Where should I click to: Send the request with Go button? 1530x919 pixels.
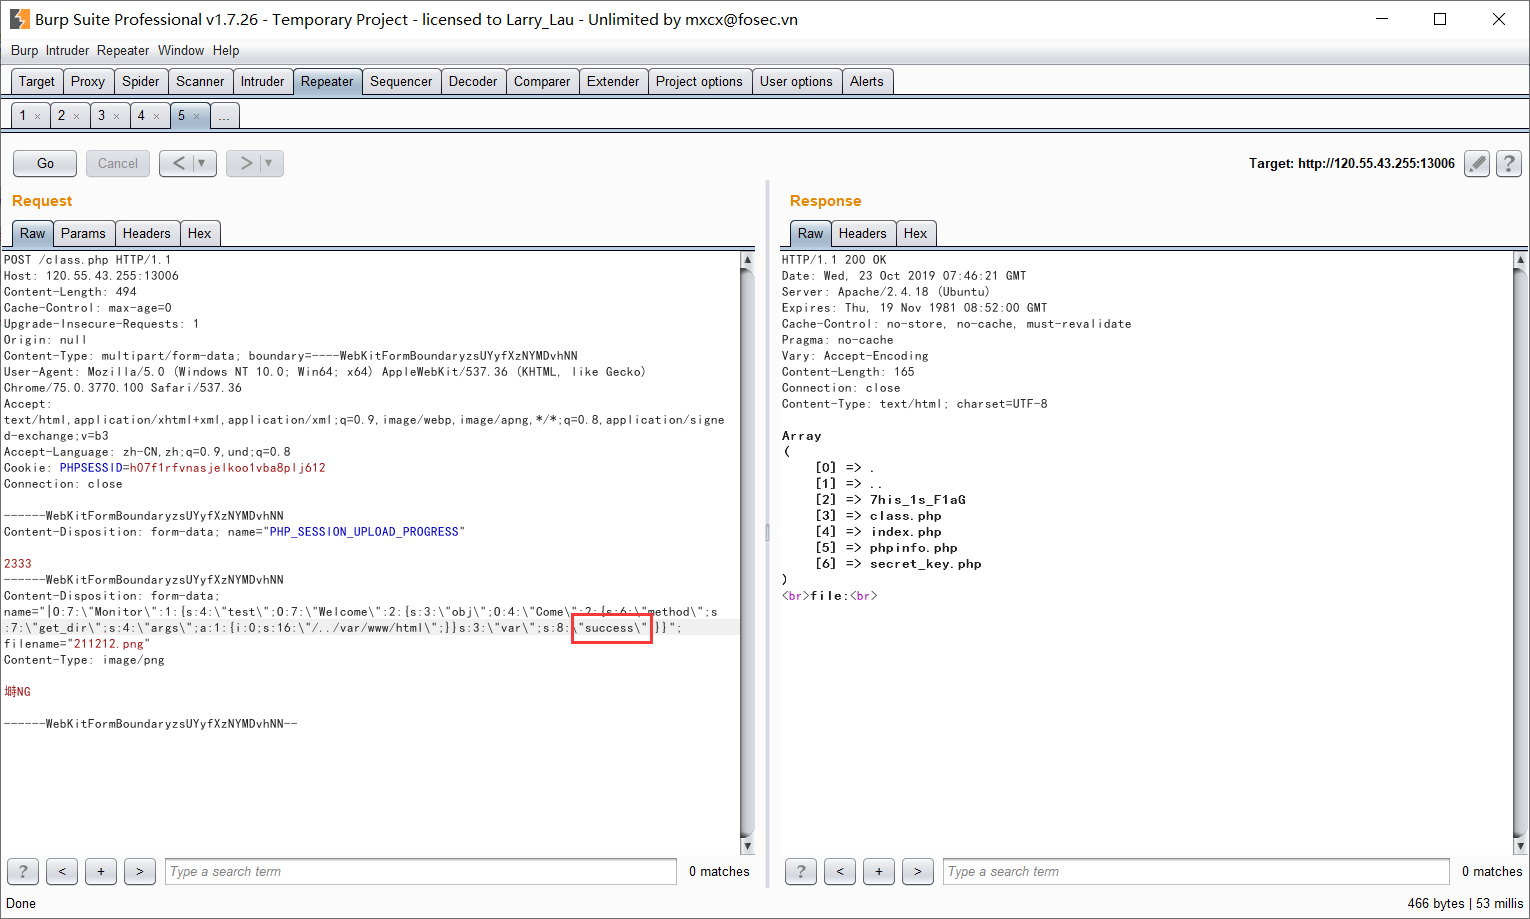coord(45,163)
